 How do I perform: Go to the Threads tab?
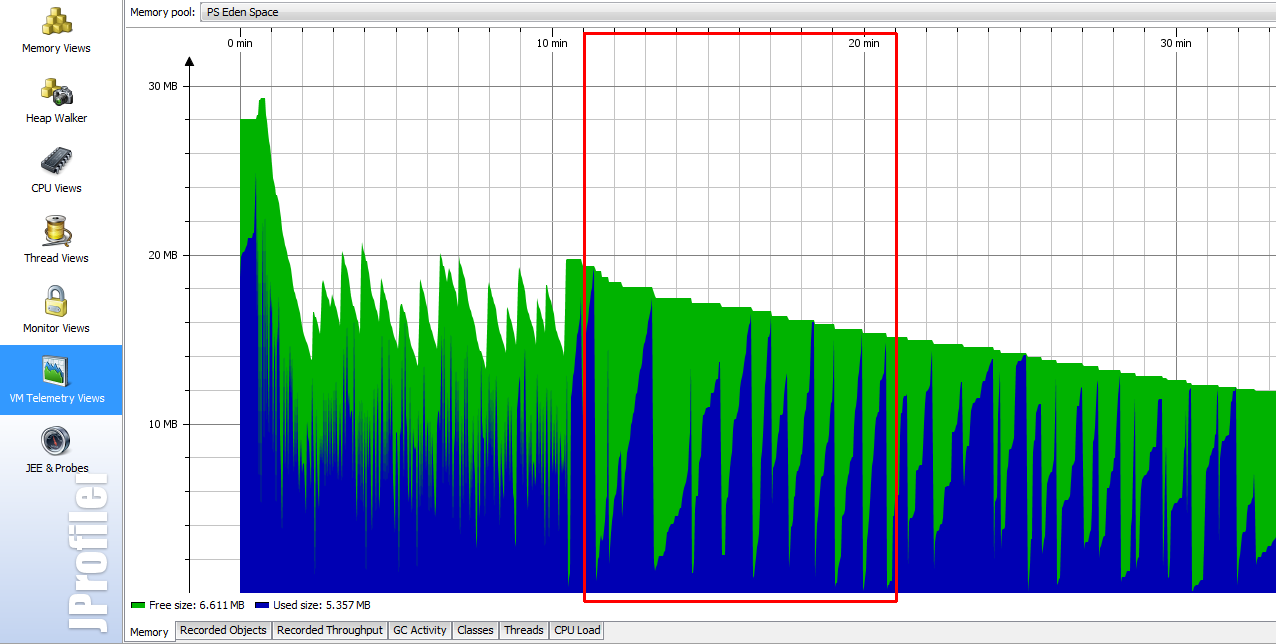pos(523,630)
